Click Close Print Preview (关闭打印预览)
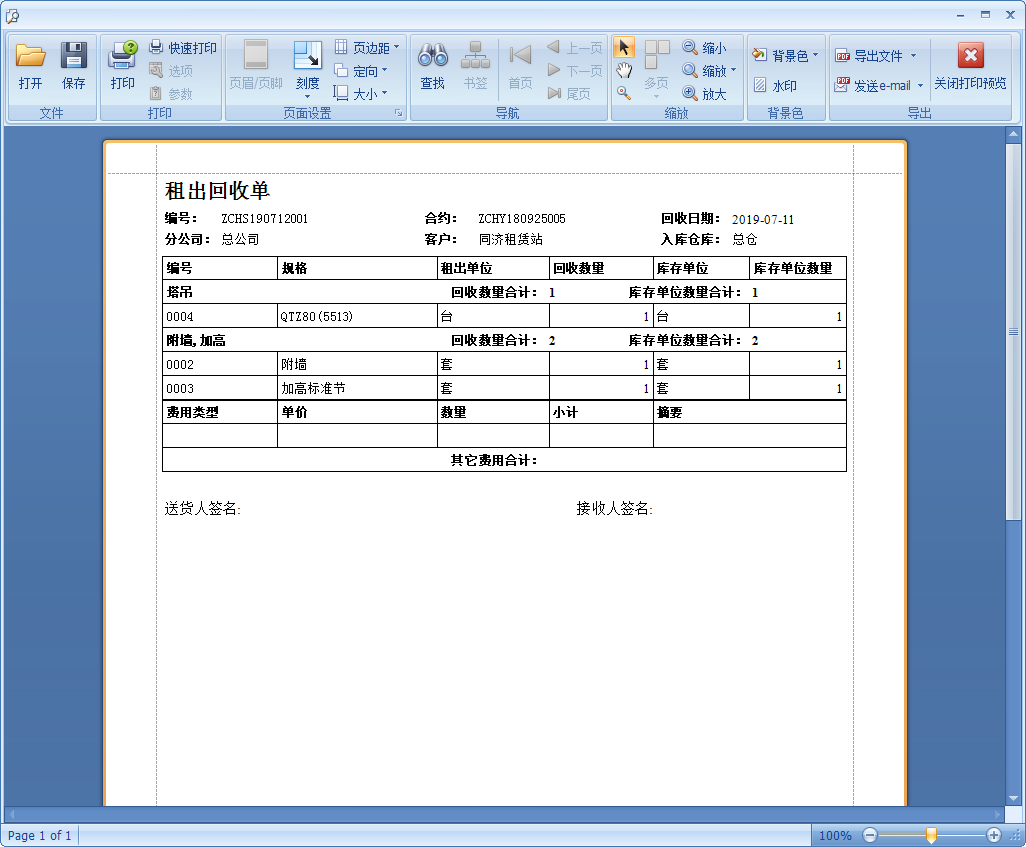This screenshot has height=847, width=1026. (970, 65)
